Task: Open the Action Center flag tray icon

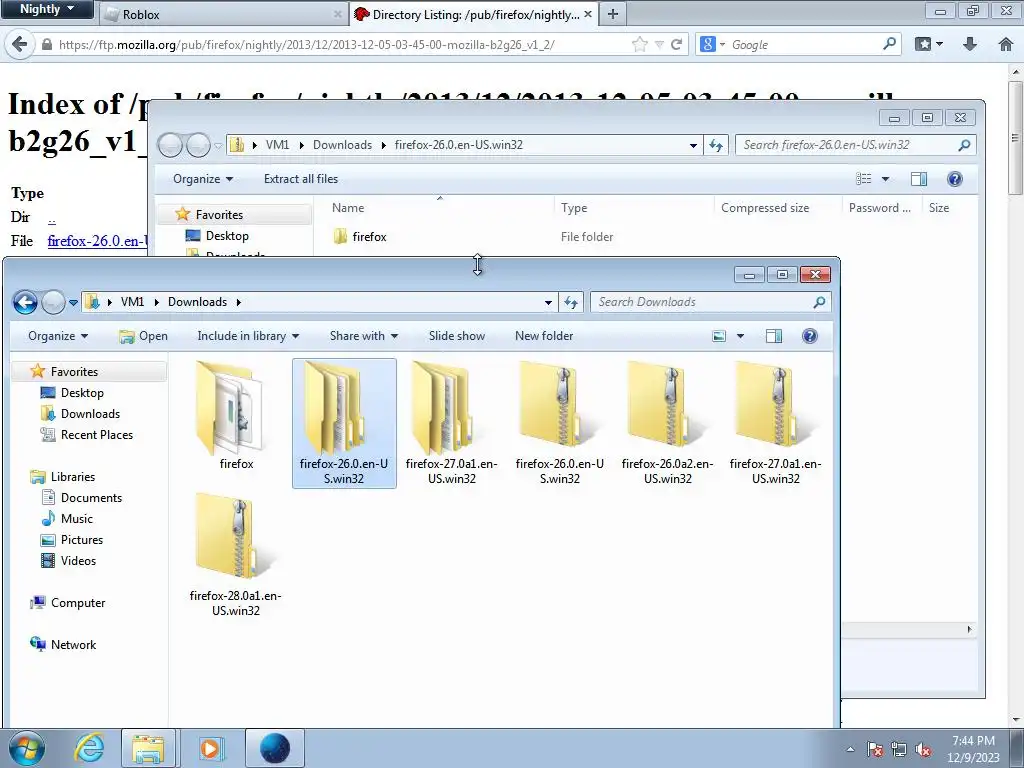Action: pos(875,749)
